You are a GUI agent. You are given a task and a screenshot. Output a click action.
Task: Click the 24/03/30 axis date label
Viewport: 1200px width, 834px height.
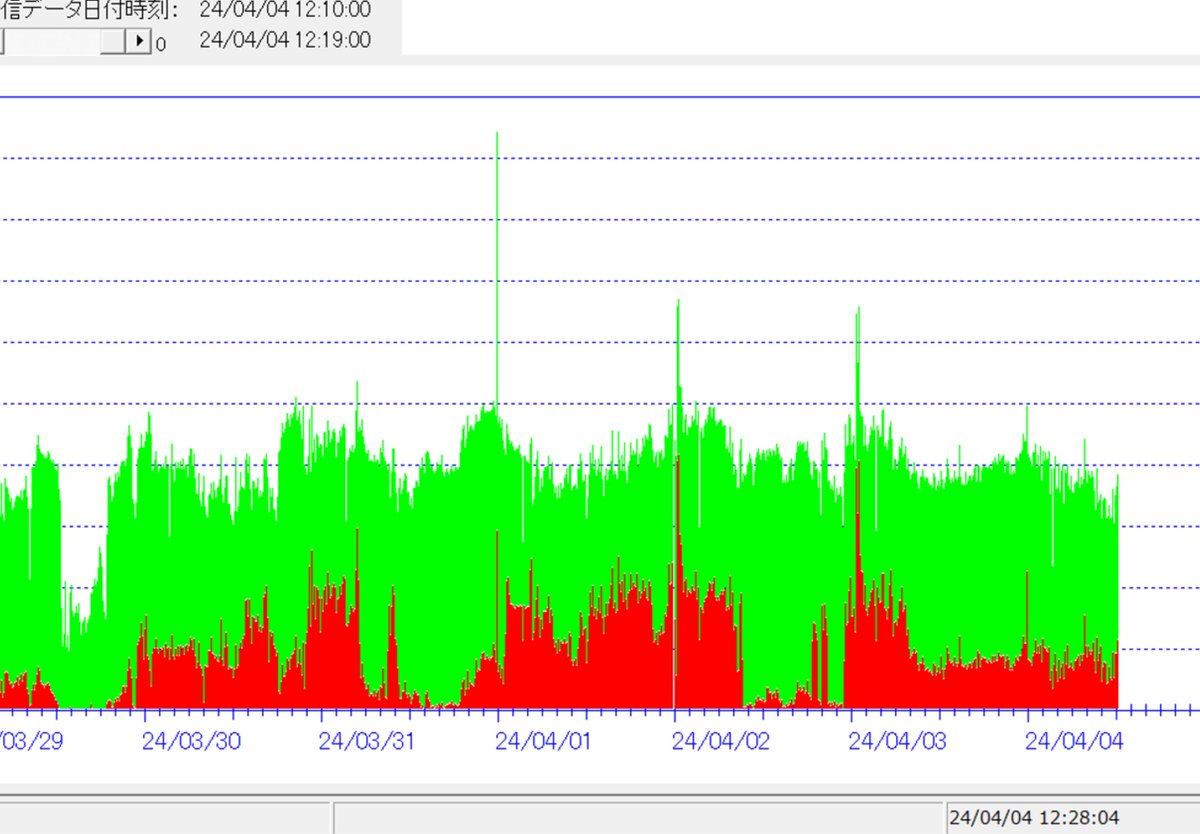click(x=191, y=741)
